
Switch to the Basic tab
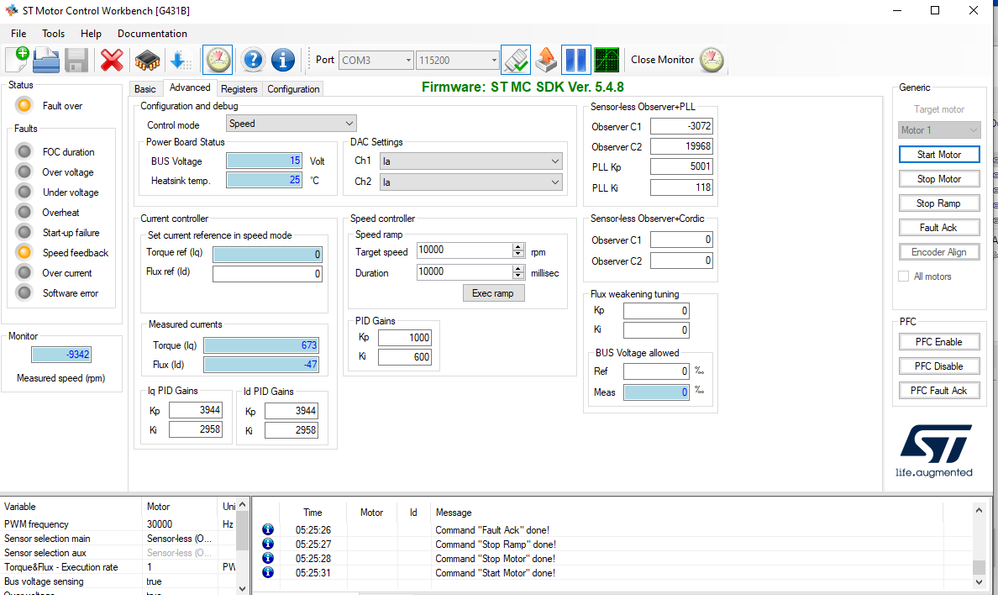145,89
